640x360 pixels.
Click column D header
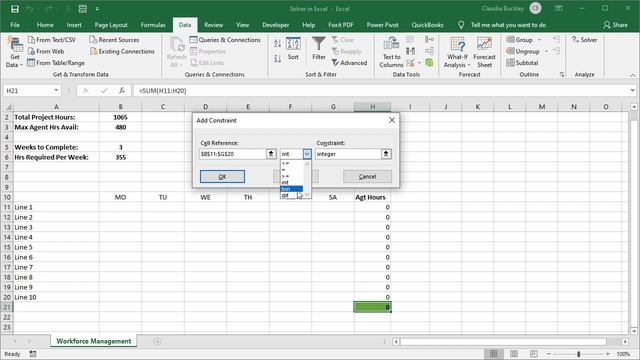coord(205,107)
